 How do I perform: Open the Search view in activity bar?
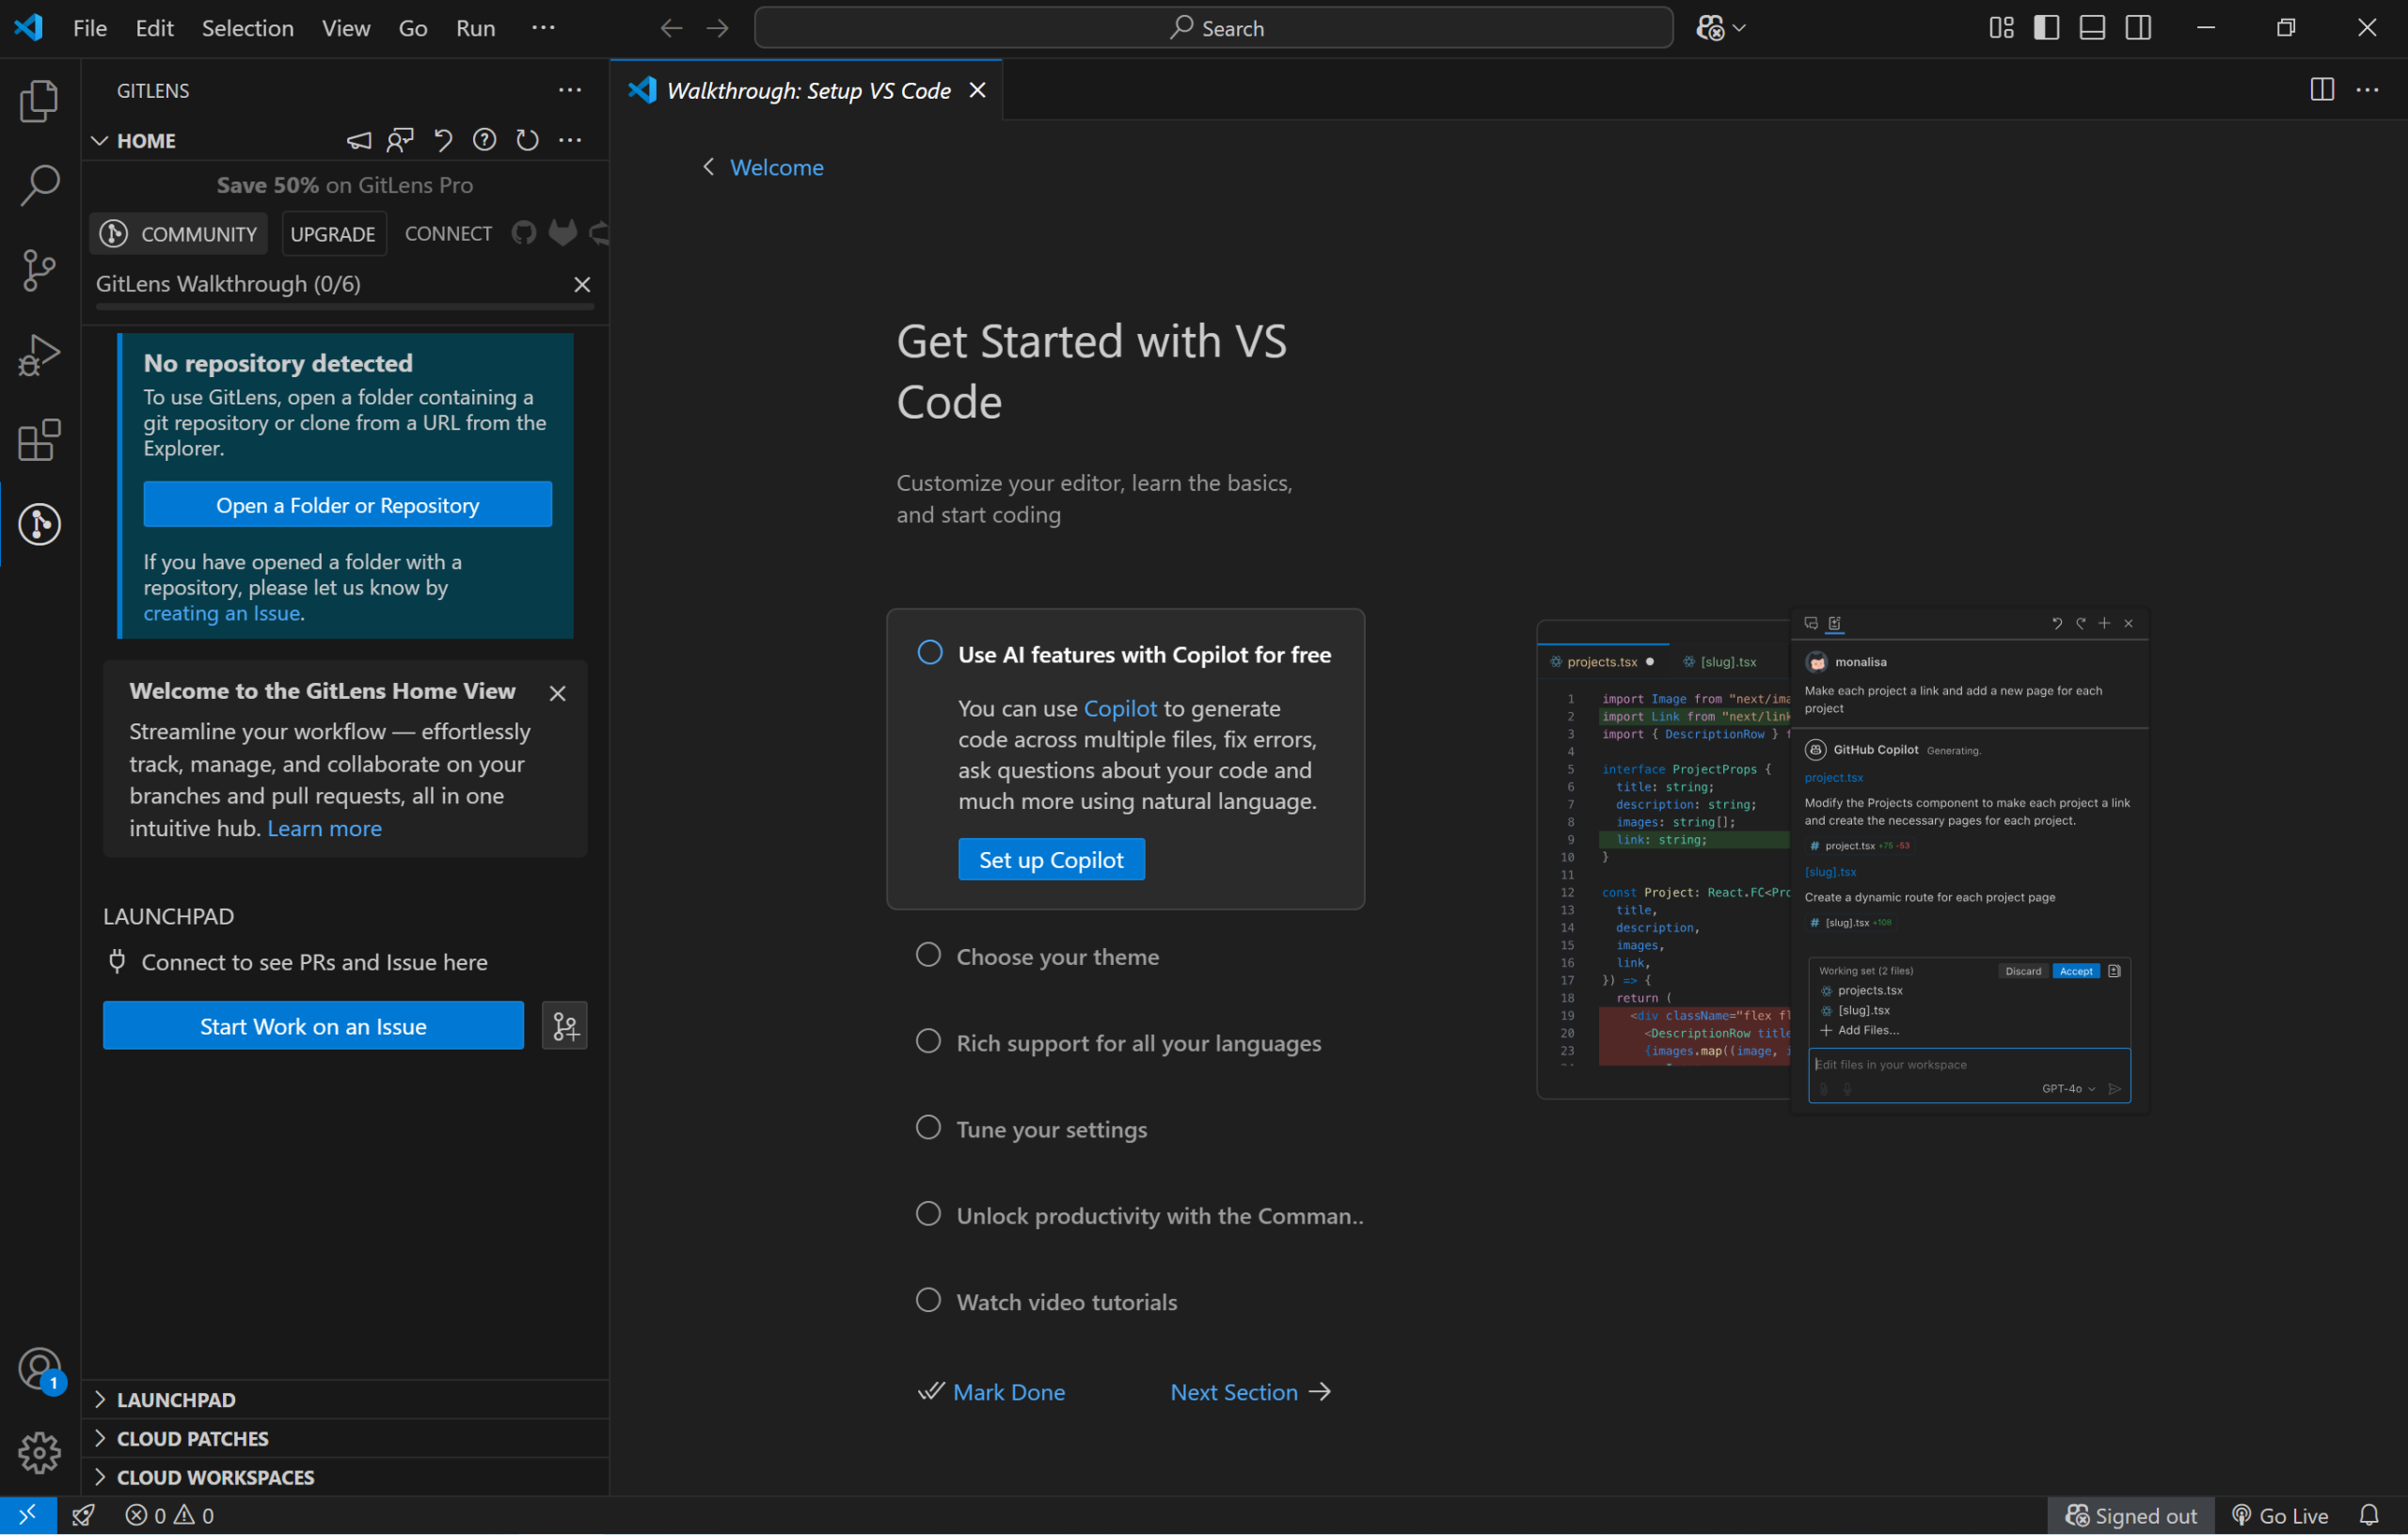(x=39, y=185)
